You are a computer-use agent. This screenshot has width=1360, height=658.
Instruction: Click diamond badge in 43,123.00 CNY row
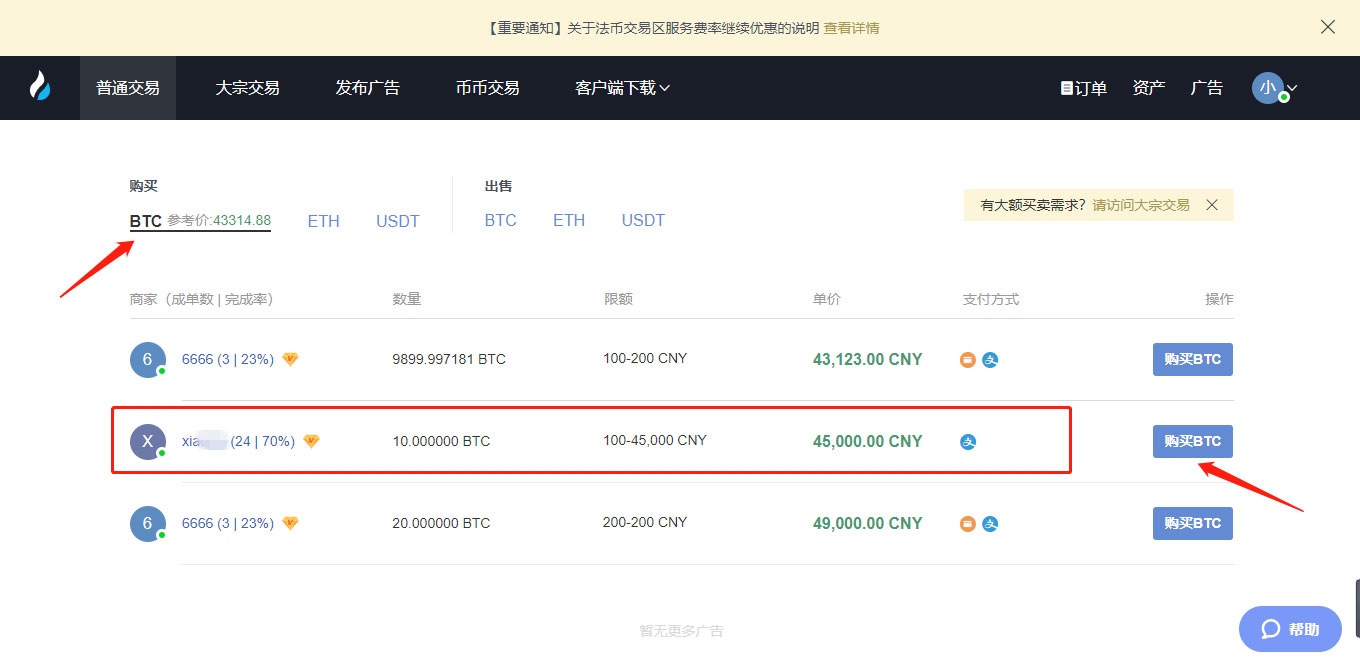tap(290, 359)
